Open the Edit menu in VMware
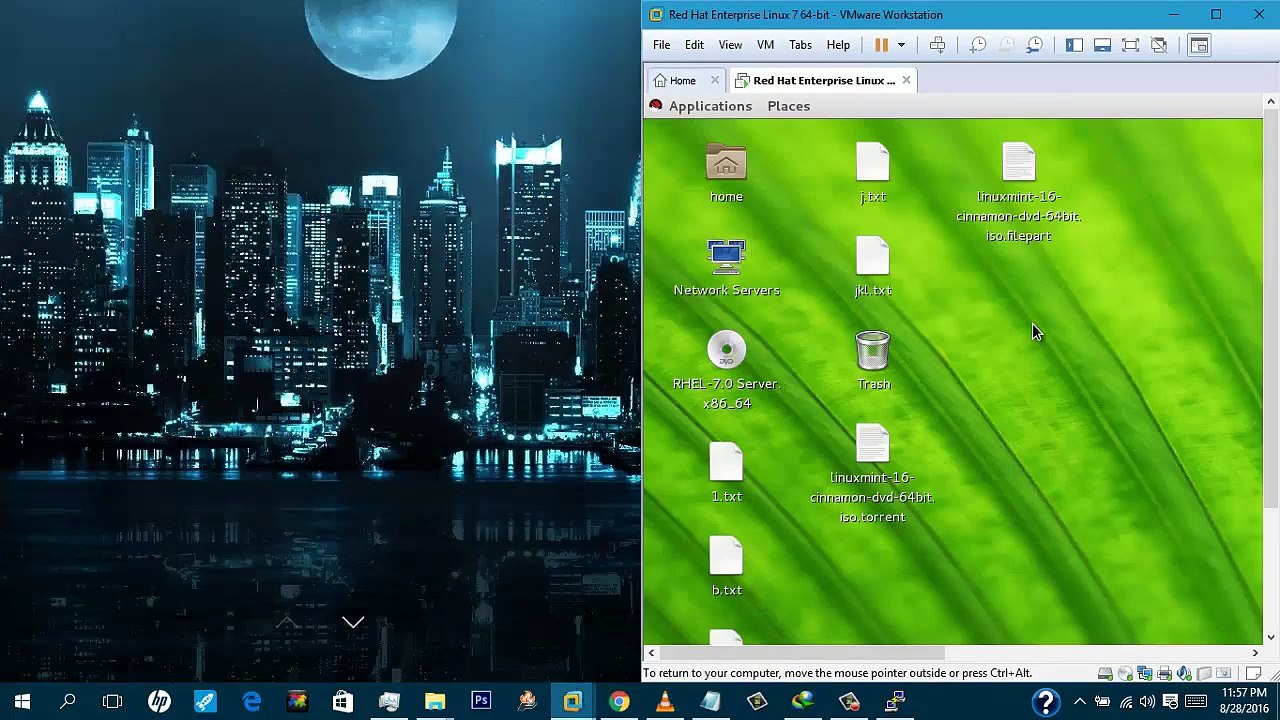The width and height of the screenshot is (1280, 720). [694, 45]
